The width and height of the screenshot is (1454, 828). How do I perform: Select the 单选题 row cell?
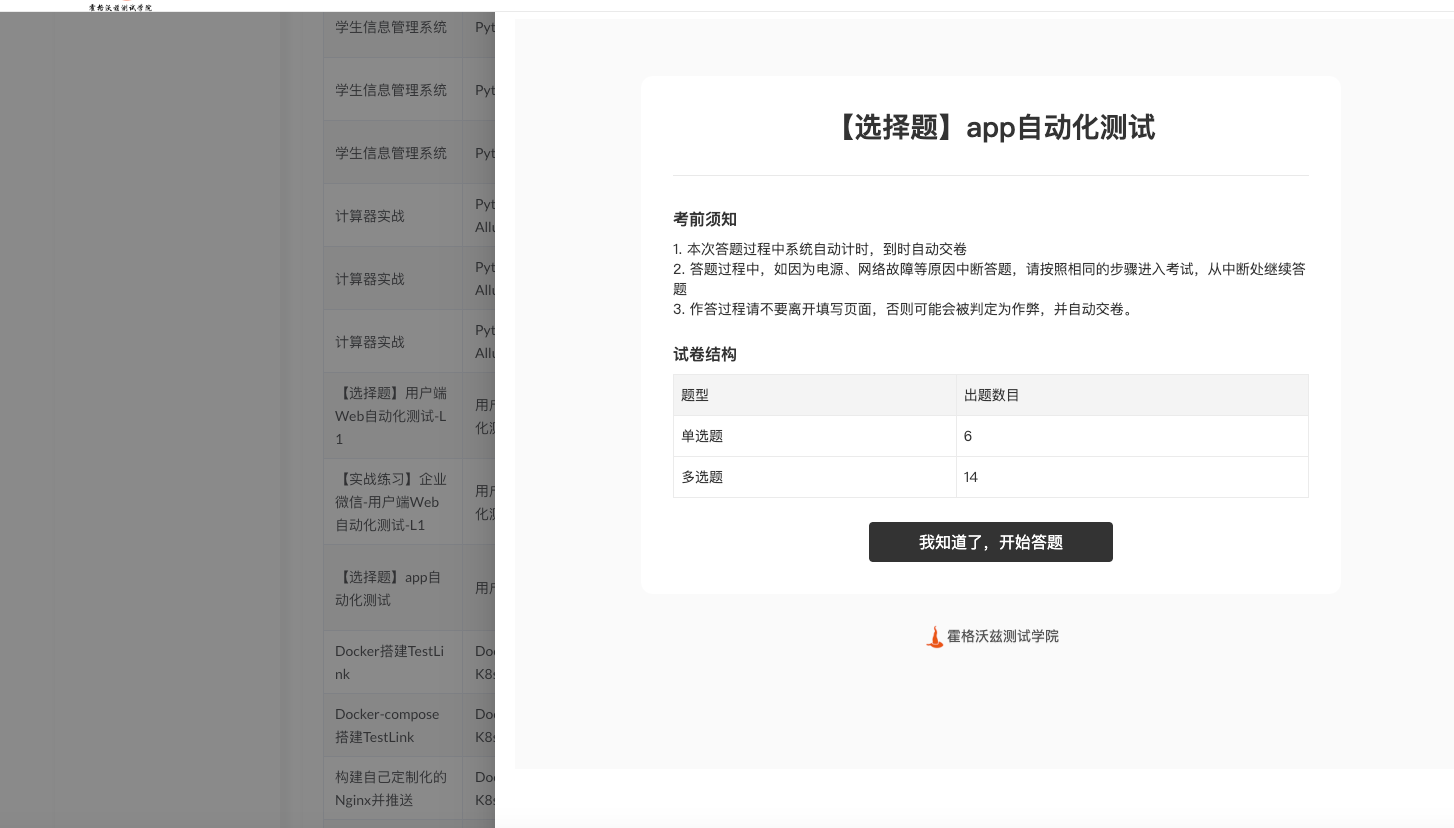coord(814,436)
